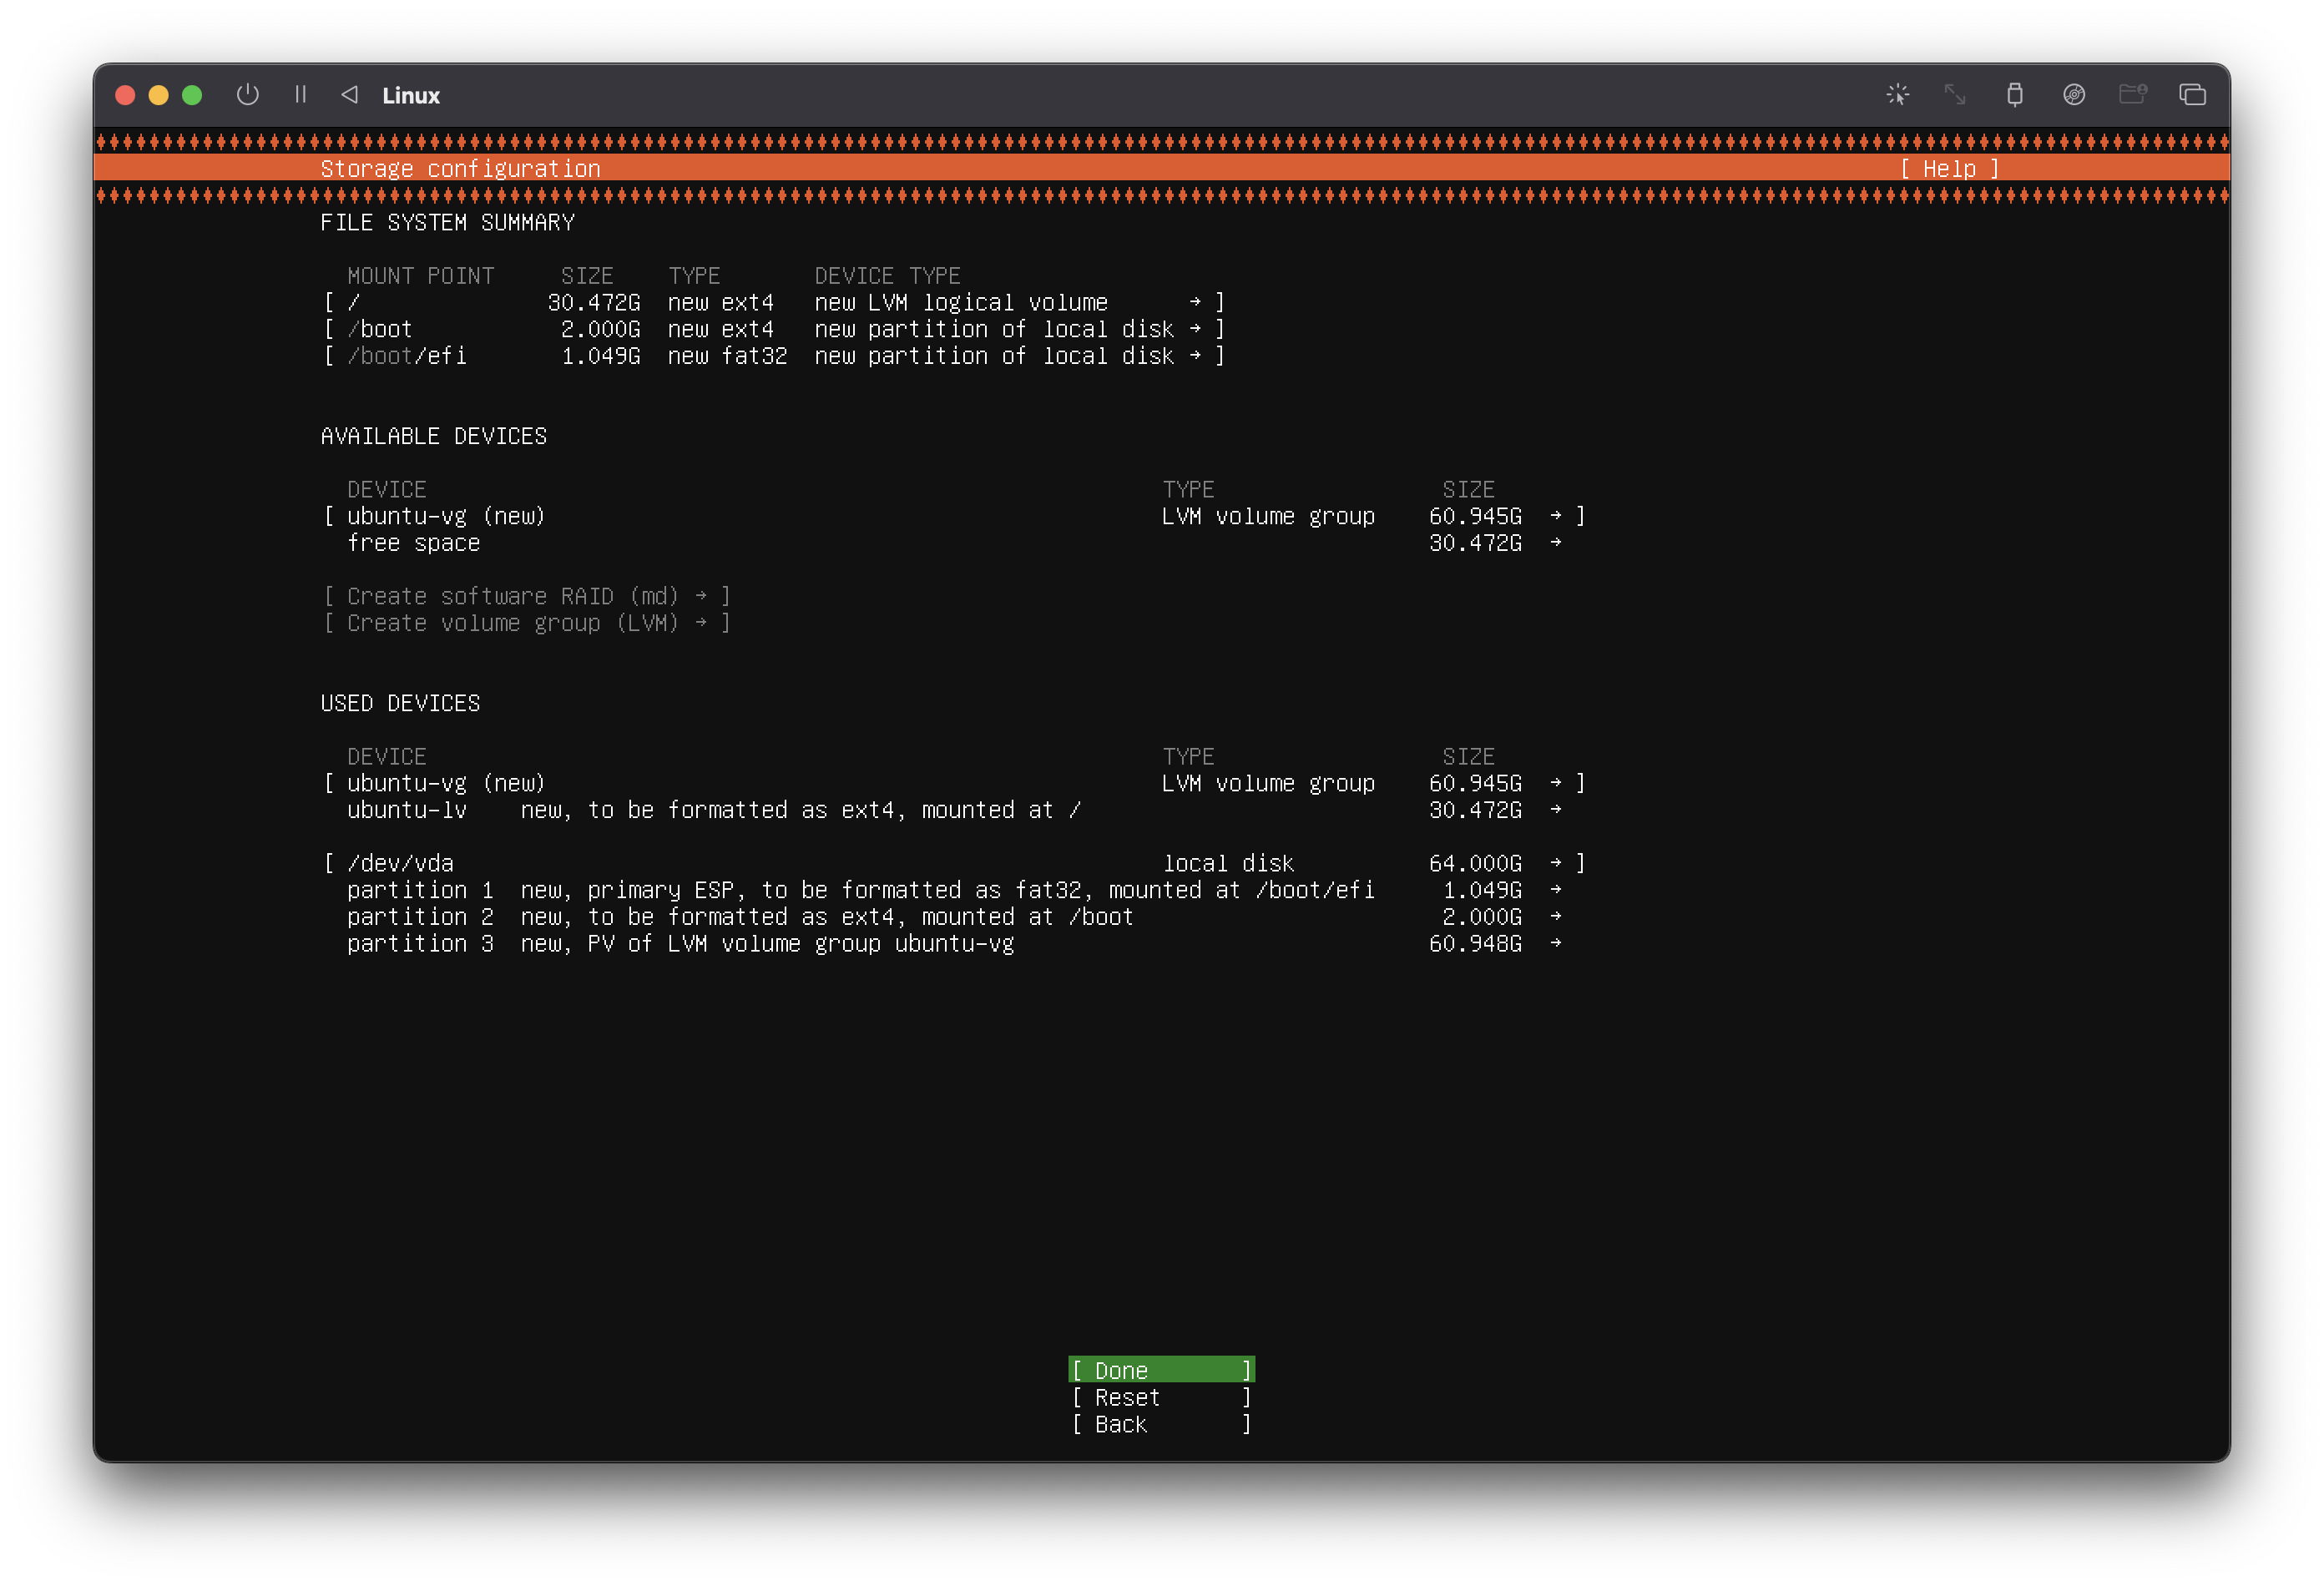Click the resize display arrows icon
The width and height of the screenshot is (2324, 1586).
click(1955, 95)
